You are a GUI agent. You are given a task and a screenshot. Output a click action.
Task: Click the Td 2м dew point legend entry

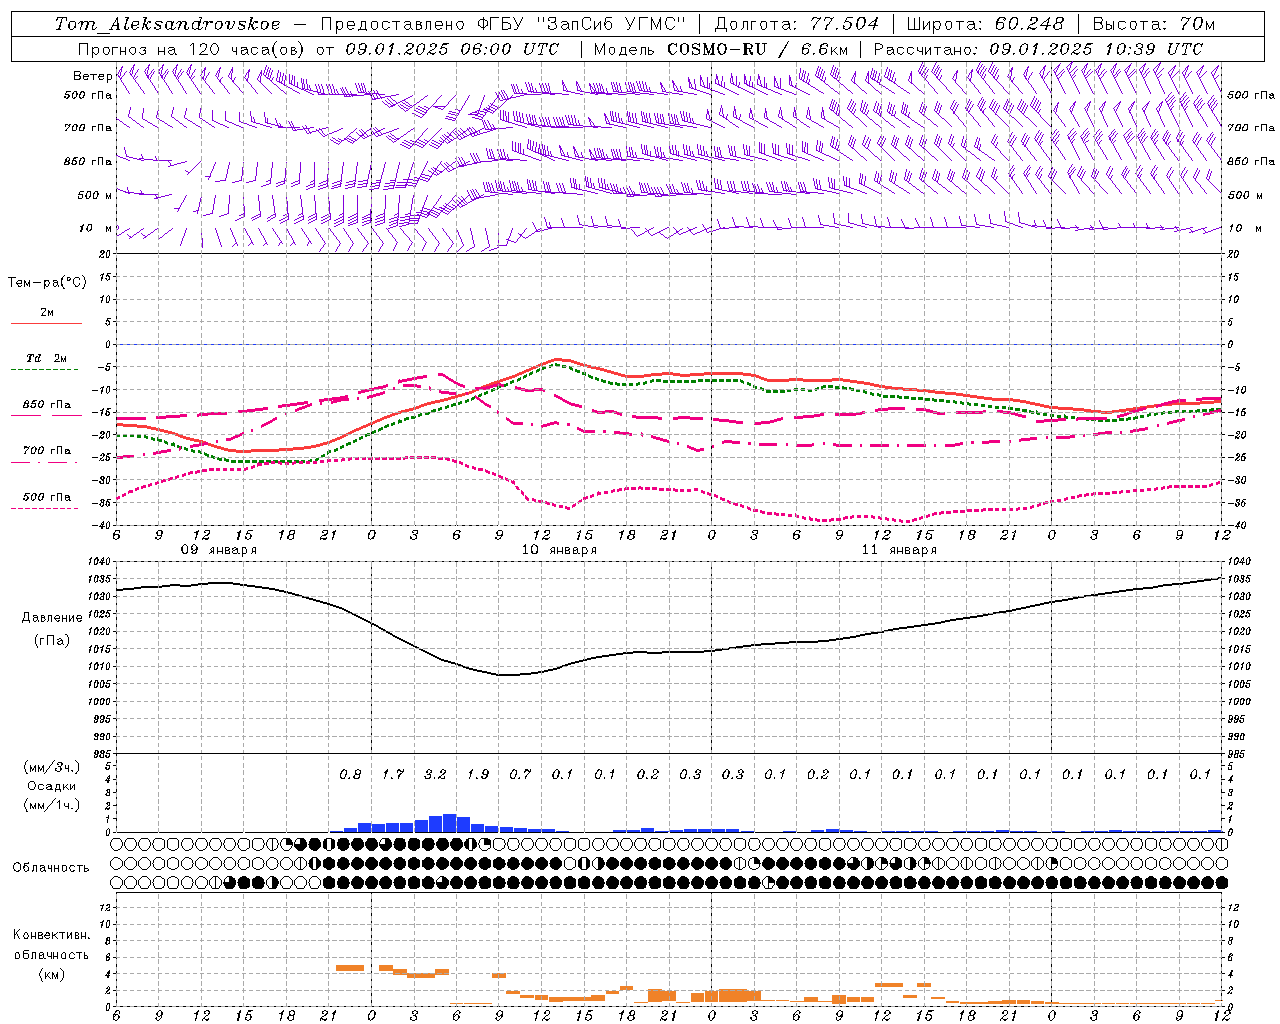tap(46, 358)
